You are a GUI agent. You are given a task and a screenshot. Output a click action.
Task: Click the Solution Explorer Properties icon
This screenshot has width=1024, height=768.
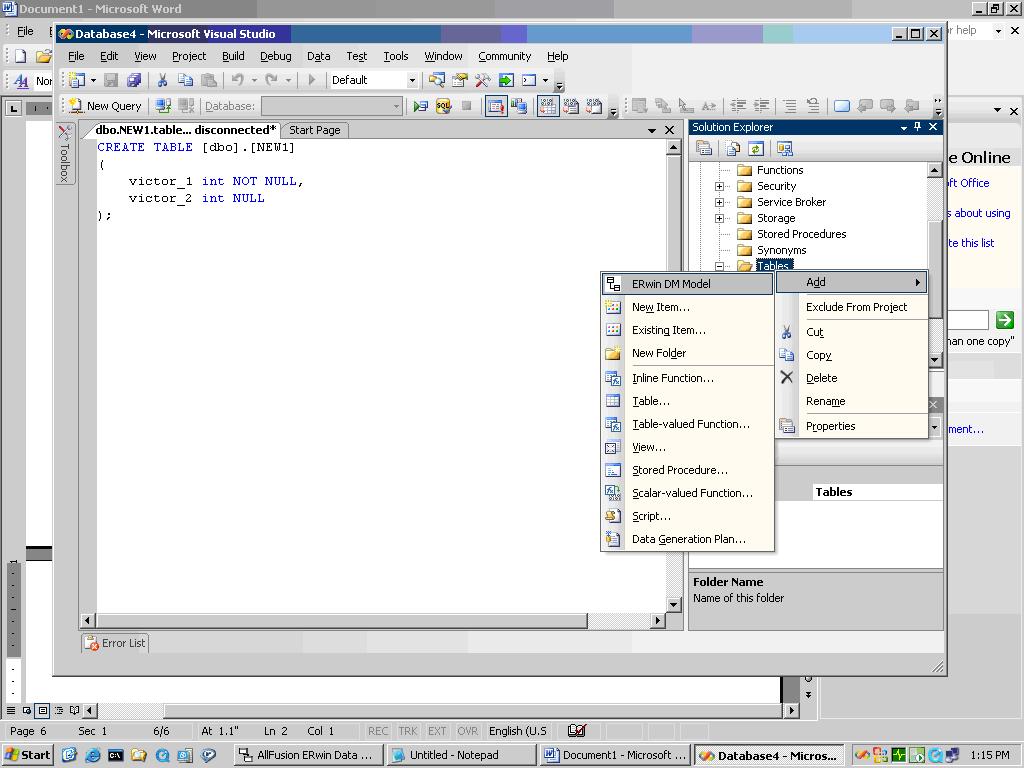coord(704,149)
